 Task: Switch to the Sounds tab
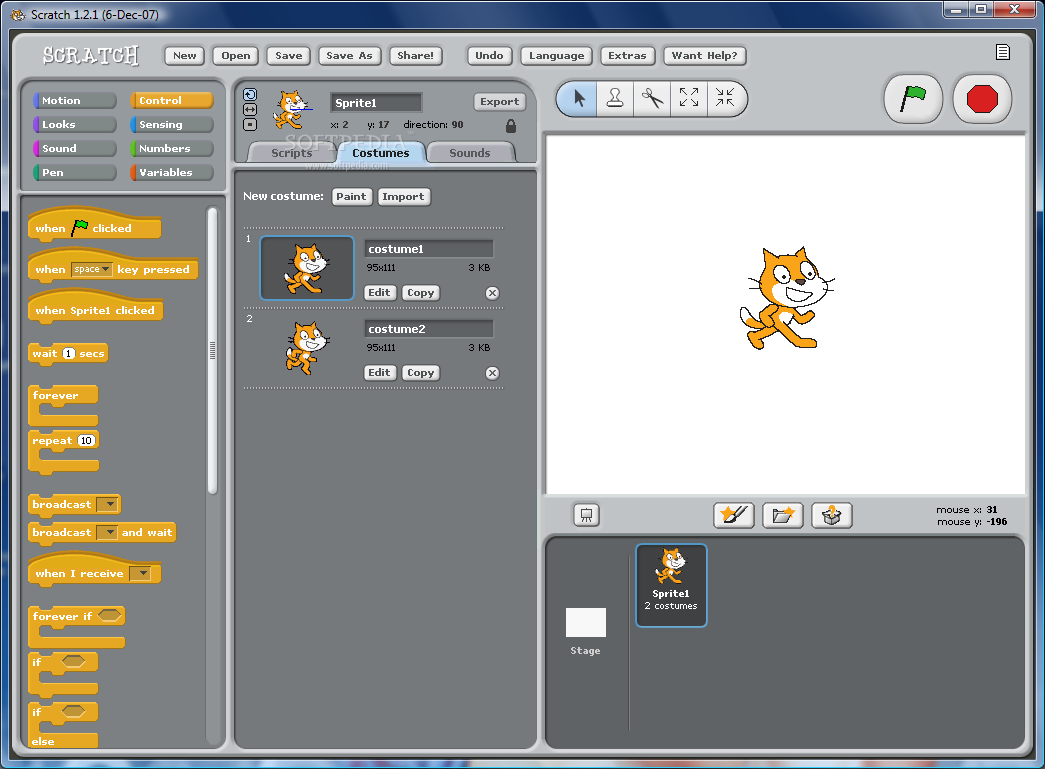point(470,153)
